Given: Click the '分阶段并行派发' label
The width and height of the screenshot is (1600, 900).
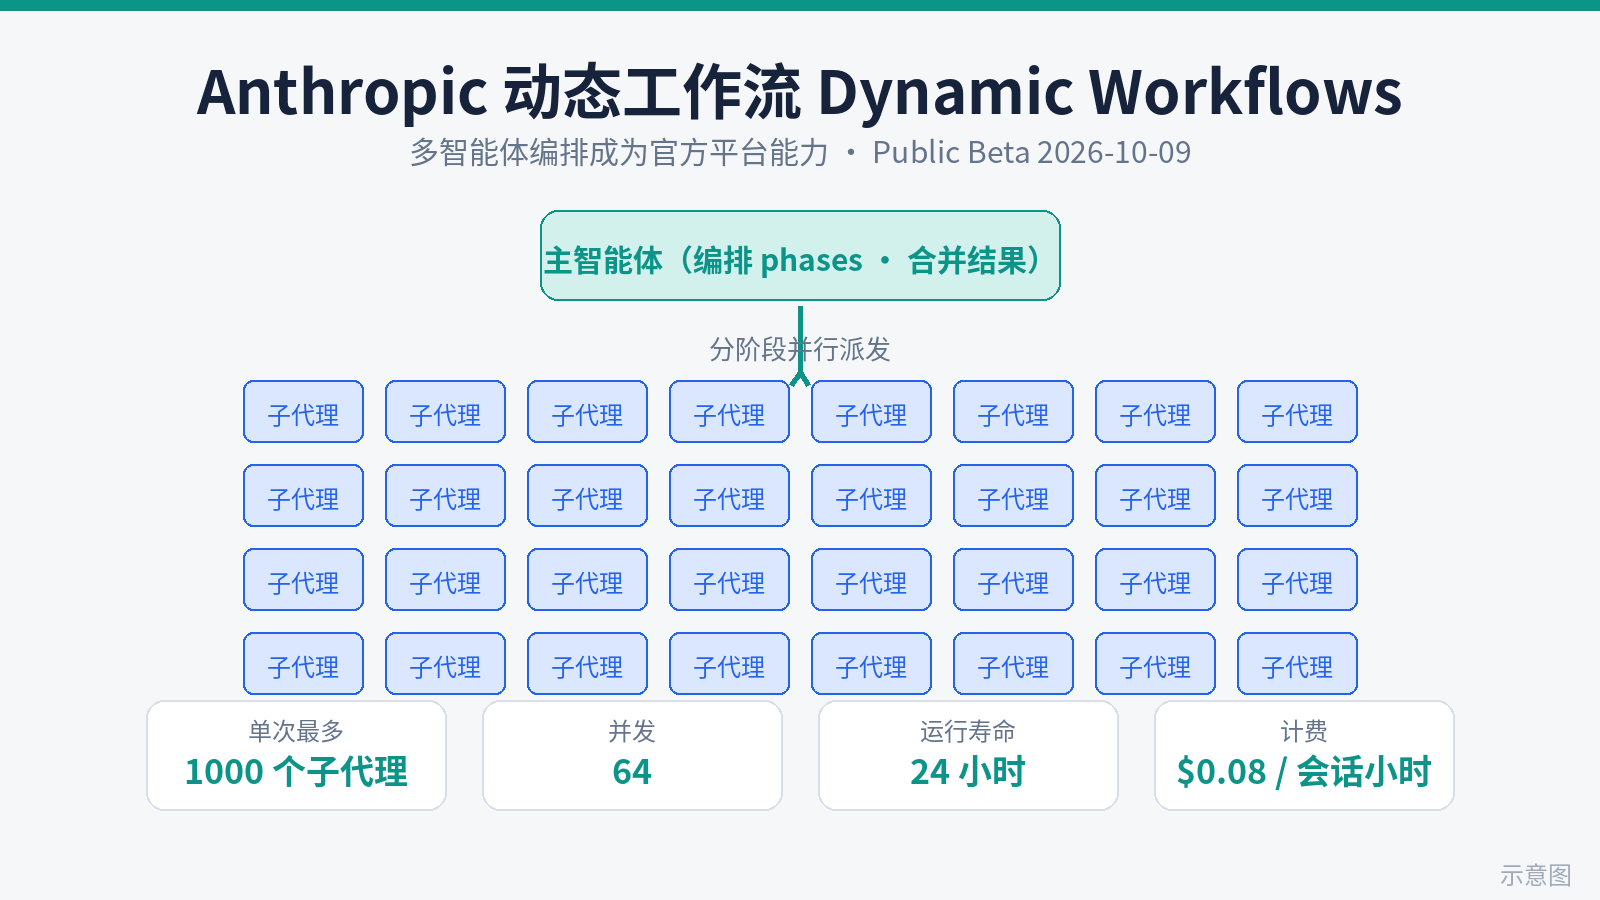Looking at the screenshot, I should (800, 349).
